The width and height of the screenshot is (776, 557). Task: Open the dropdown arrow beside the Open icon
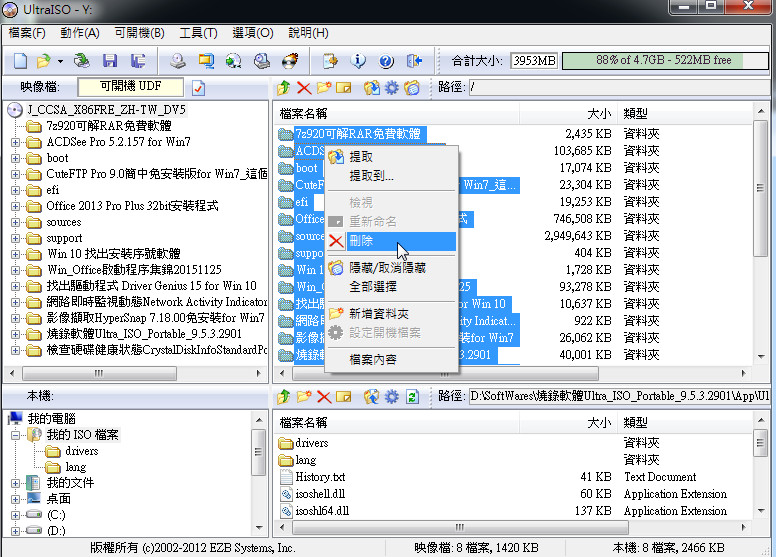pyautogui.click(x=60, y=61)
